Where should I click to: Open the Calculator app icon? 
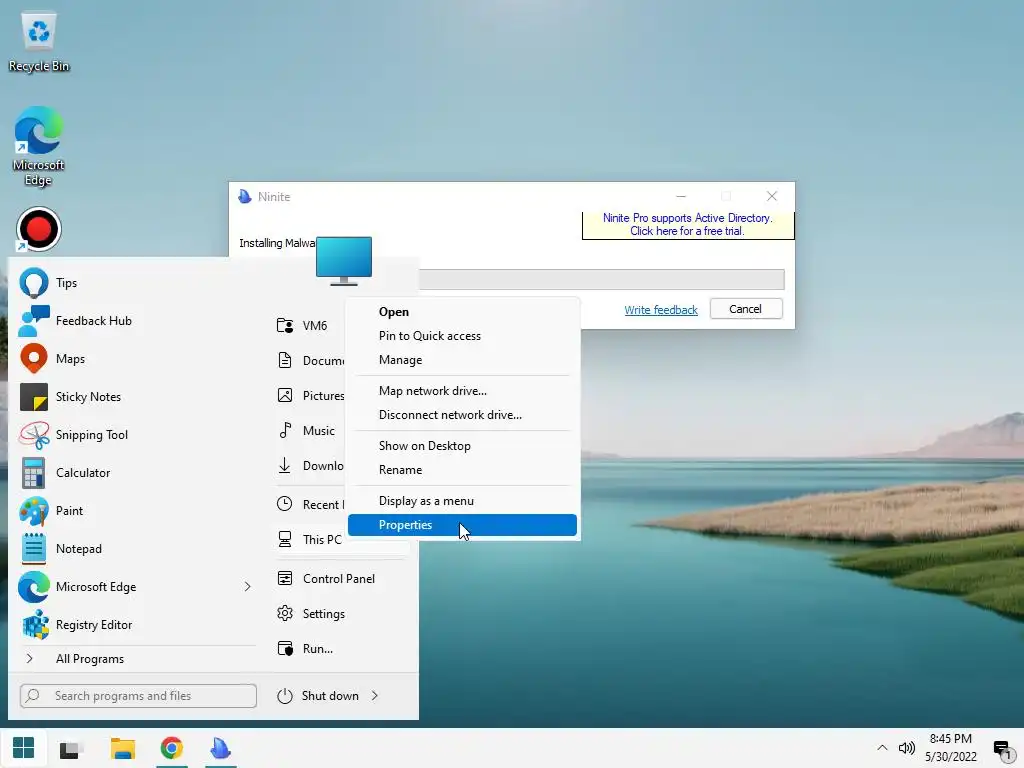[33, 473]
